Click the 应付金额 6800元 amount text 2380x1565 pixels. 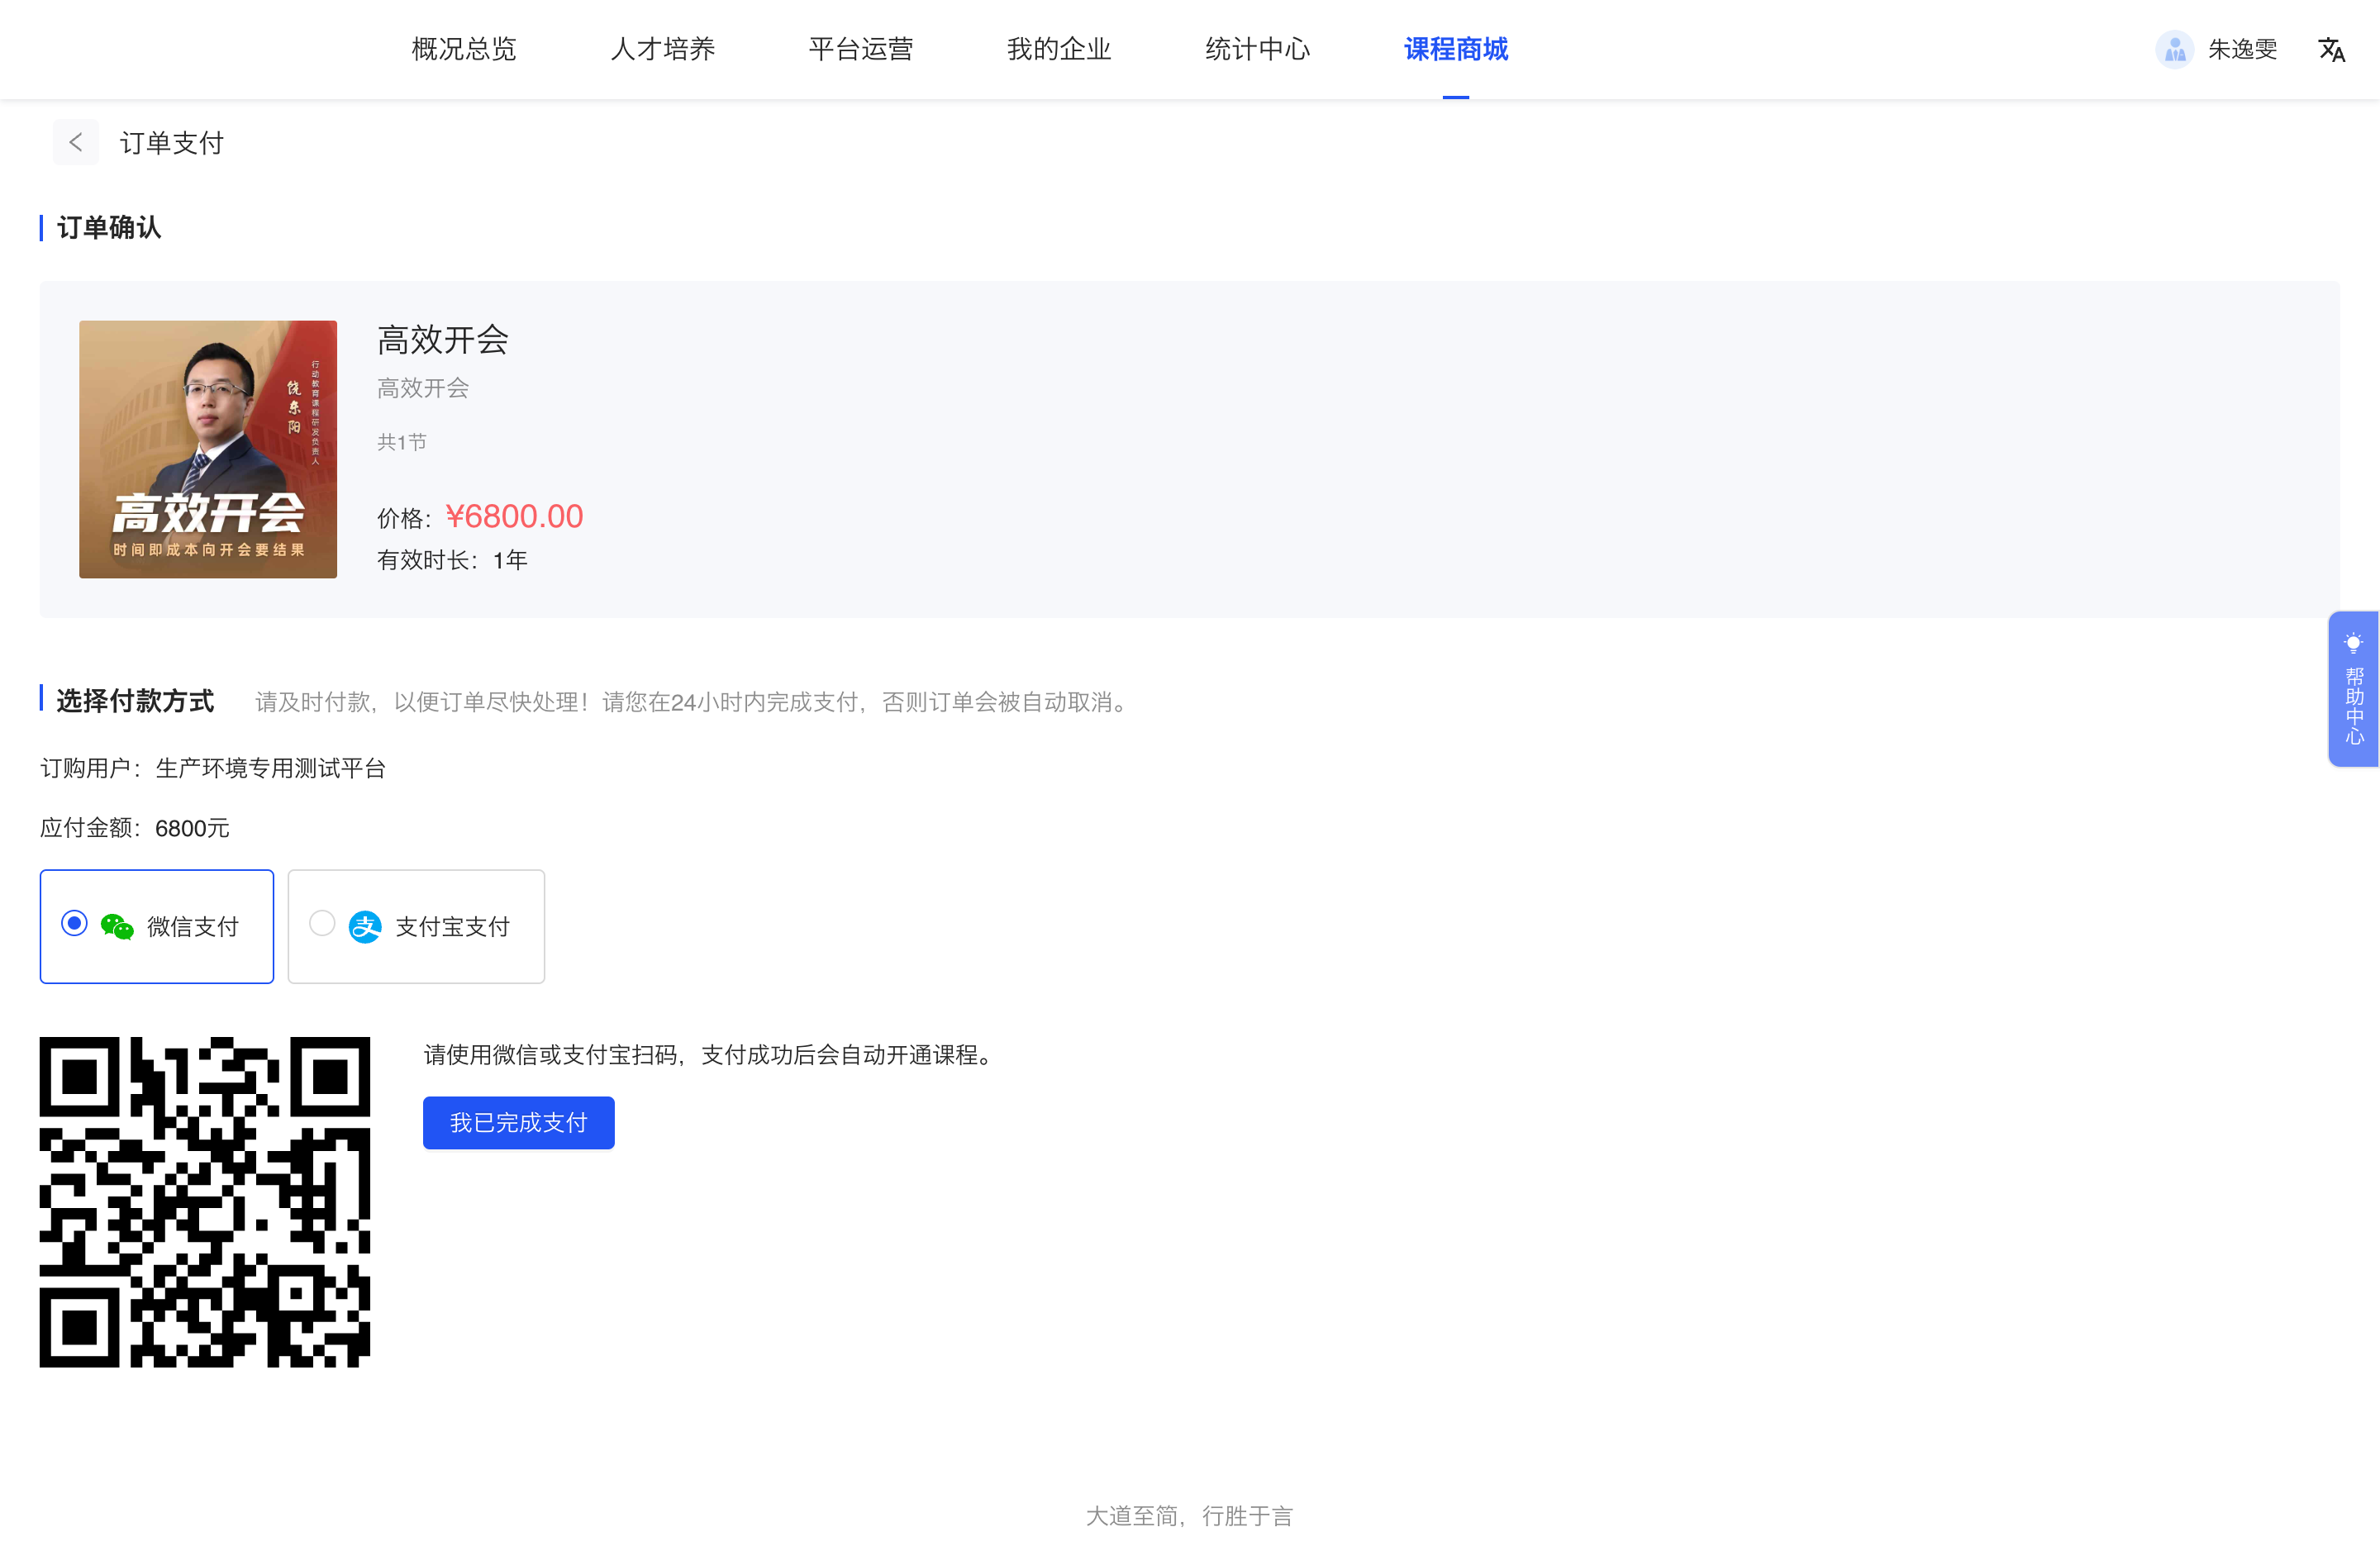135,828
